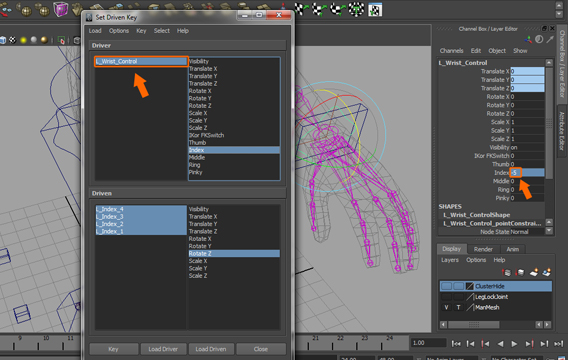The width and height of the screenshot is (568, 360).
Task: Switch to Render layer tab
Action: tap(483, 249)
